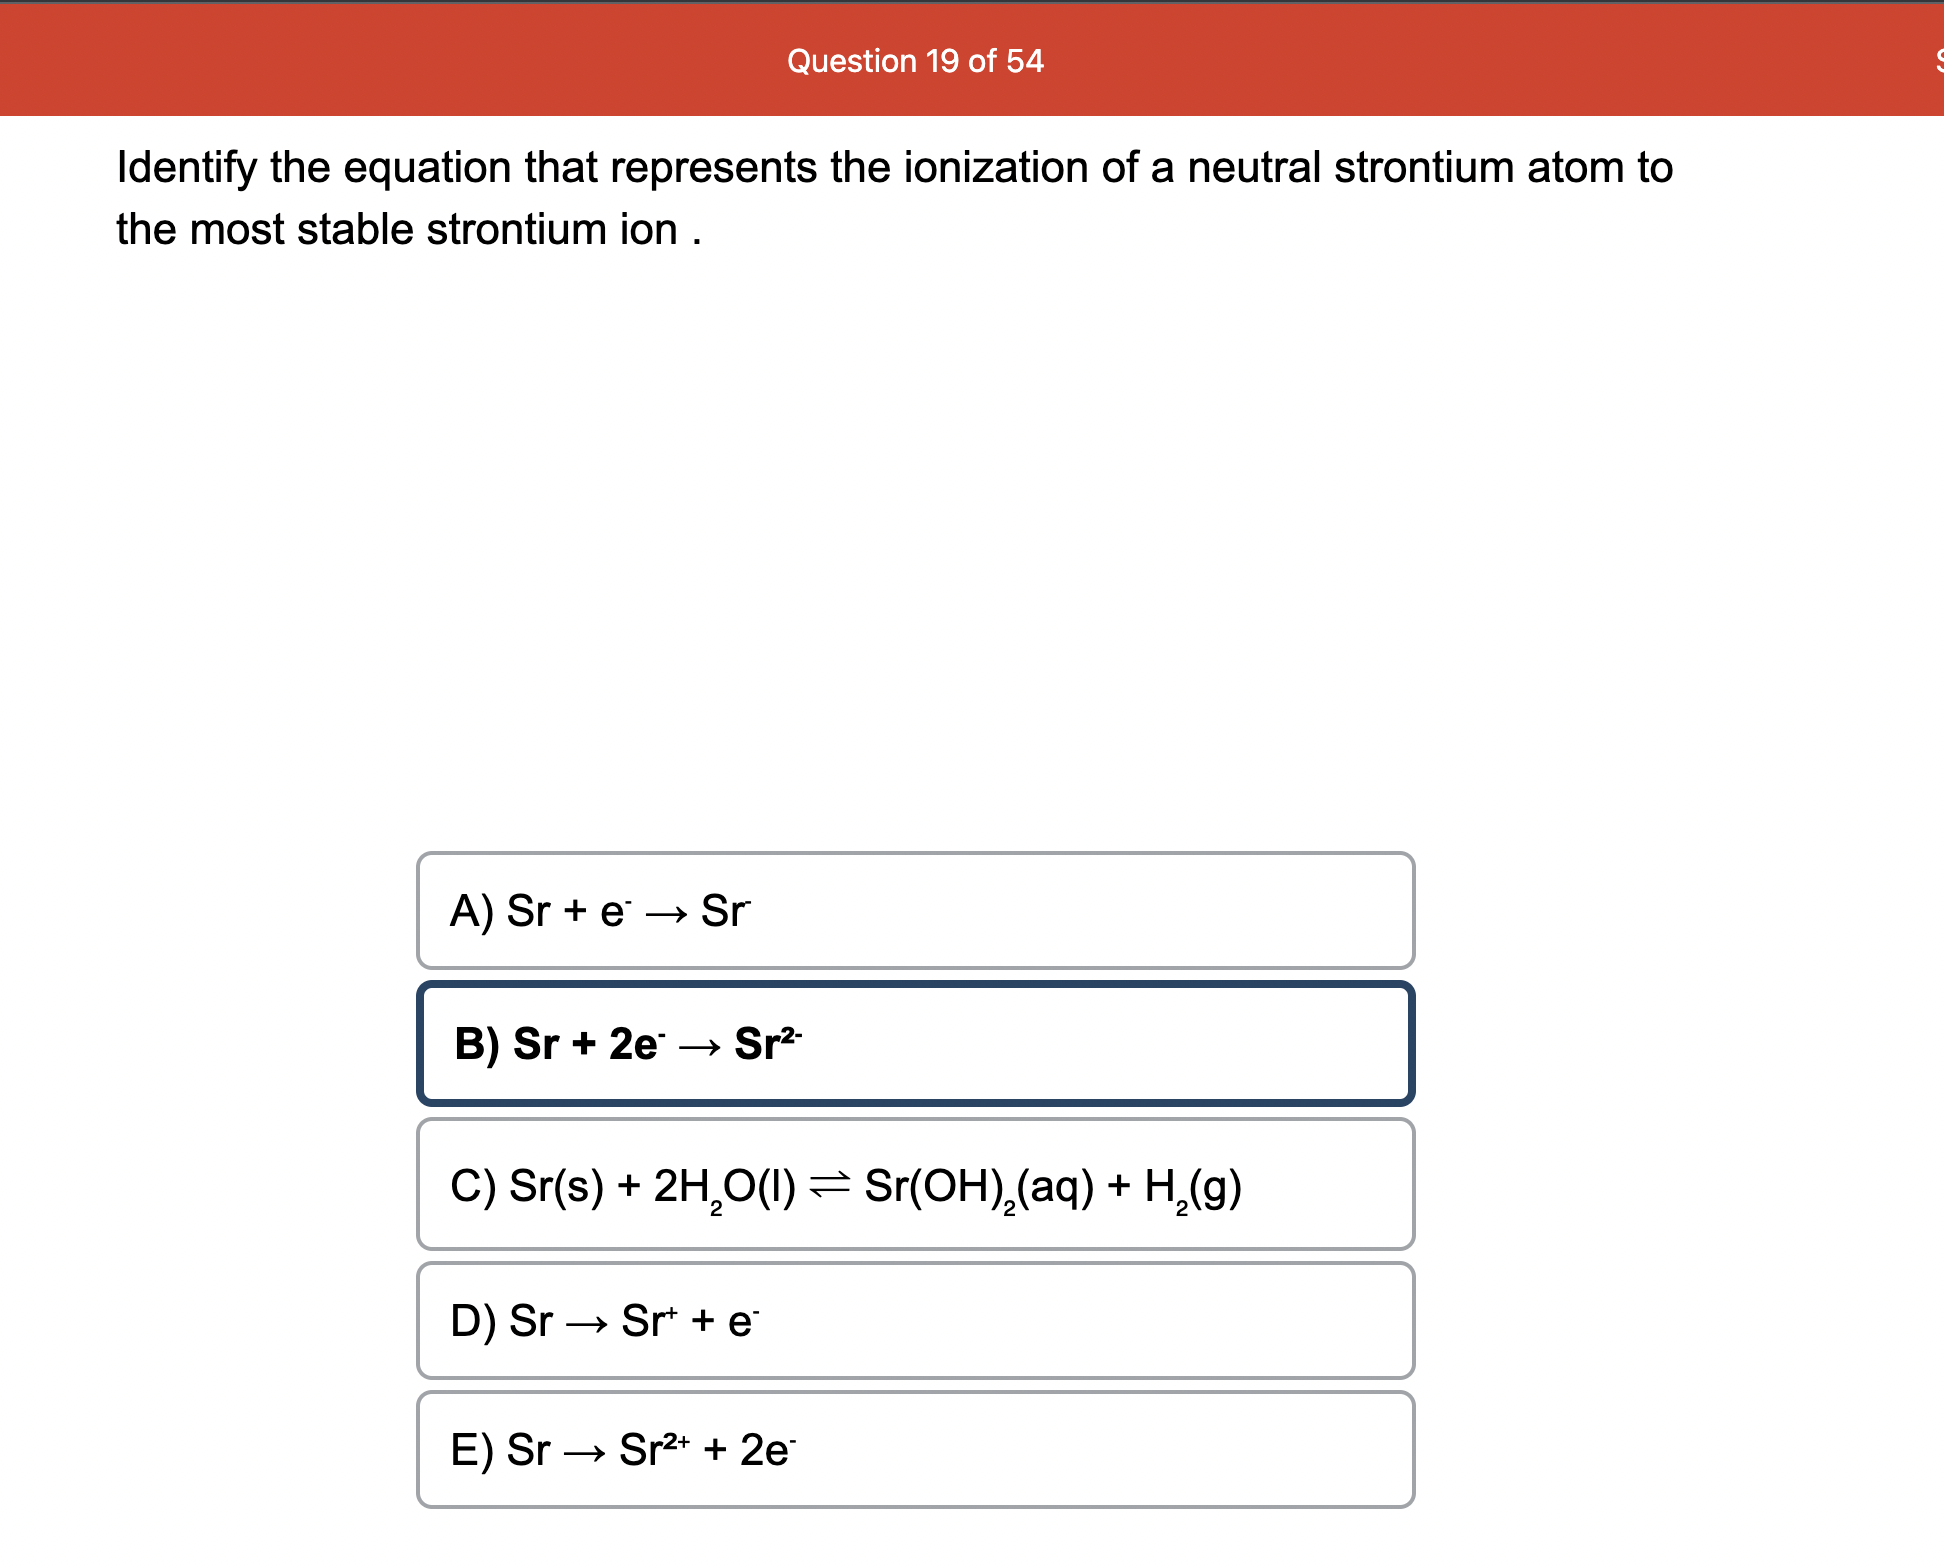Click the question text about strontium ionization
The height and width of the screenshot is (1566, 1944).
tap(892, 197)
